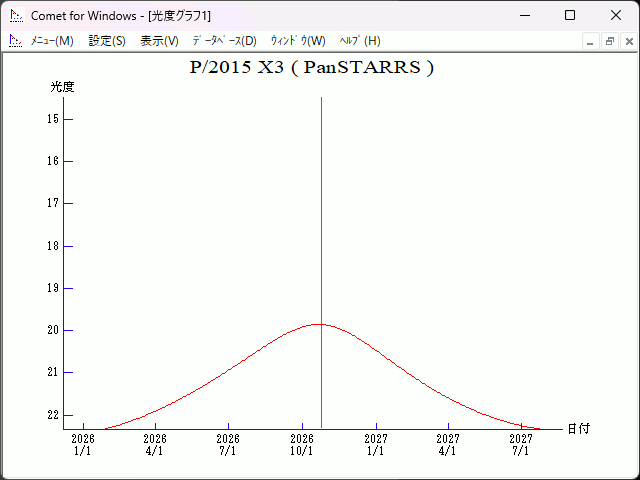Select the 光度 vertical axis label
The image size is (640, 480).
(x=63, y=87)
